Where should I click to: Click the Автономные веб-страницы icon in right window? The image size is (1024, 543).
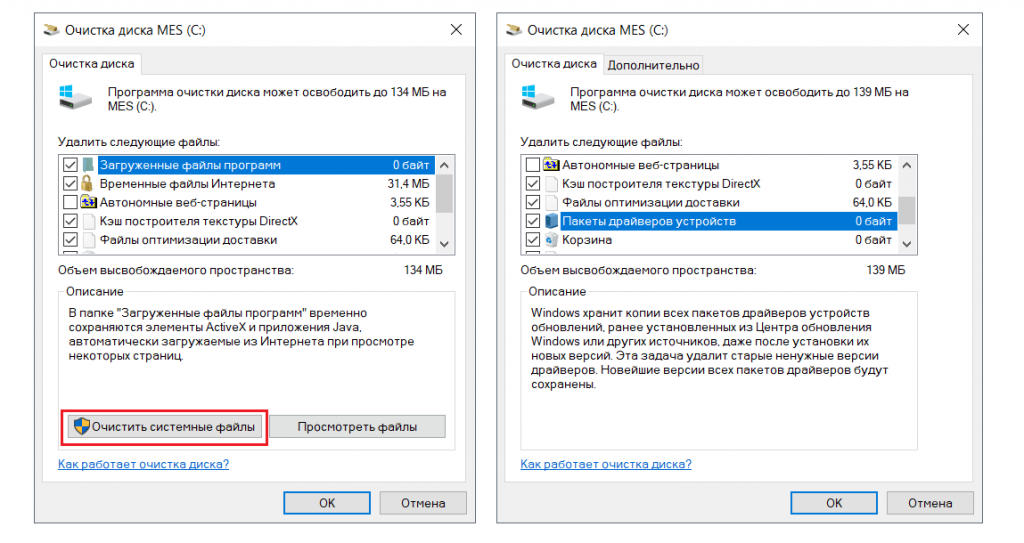coord(551,165)
